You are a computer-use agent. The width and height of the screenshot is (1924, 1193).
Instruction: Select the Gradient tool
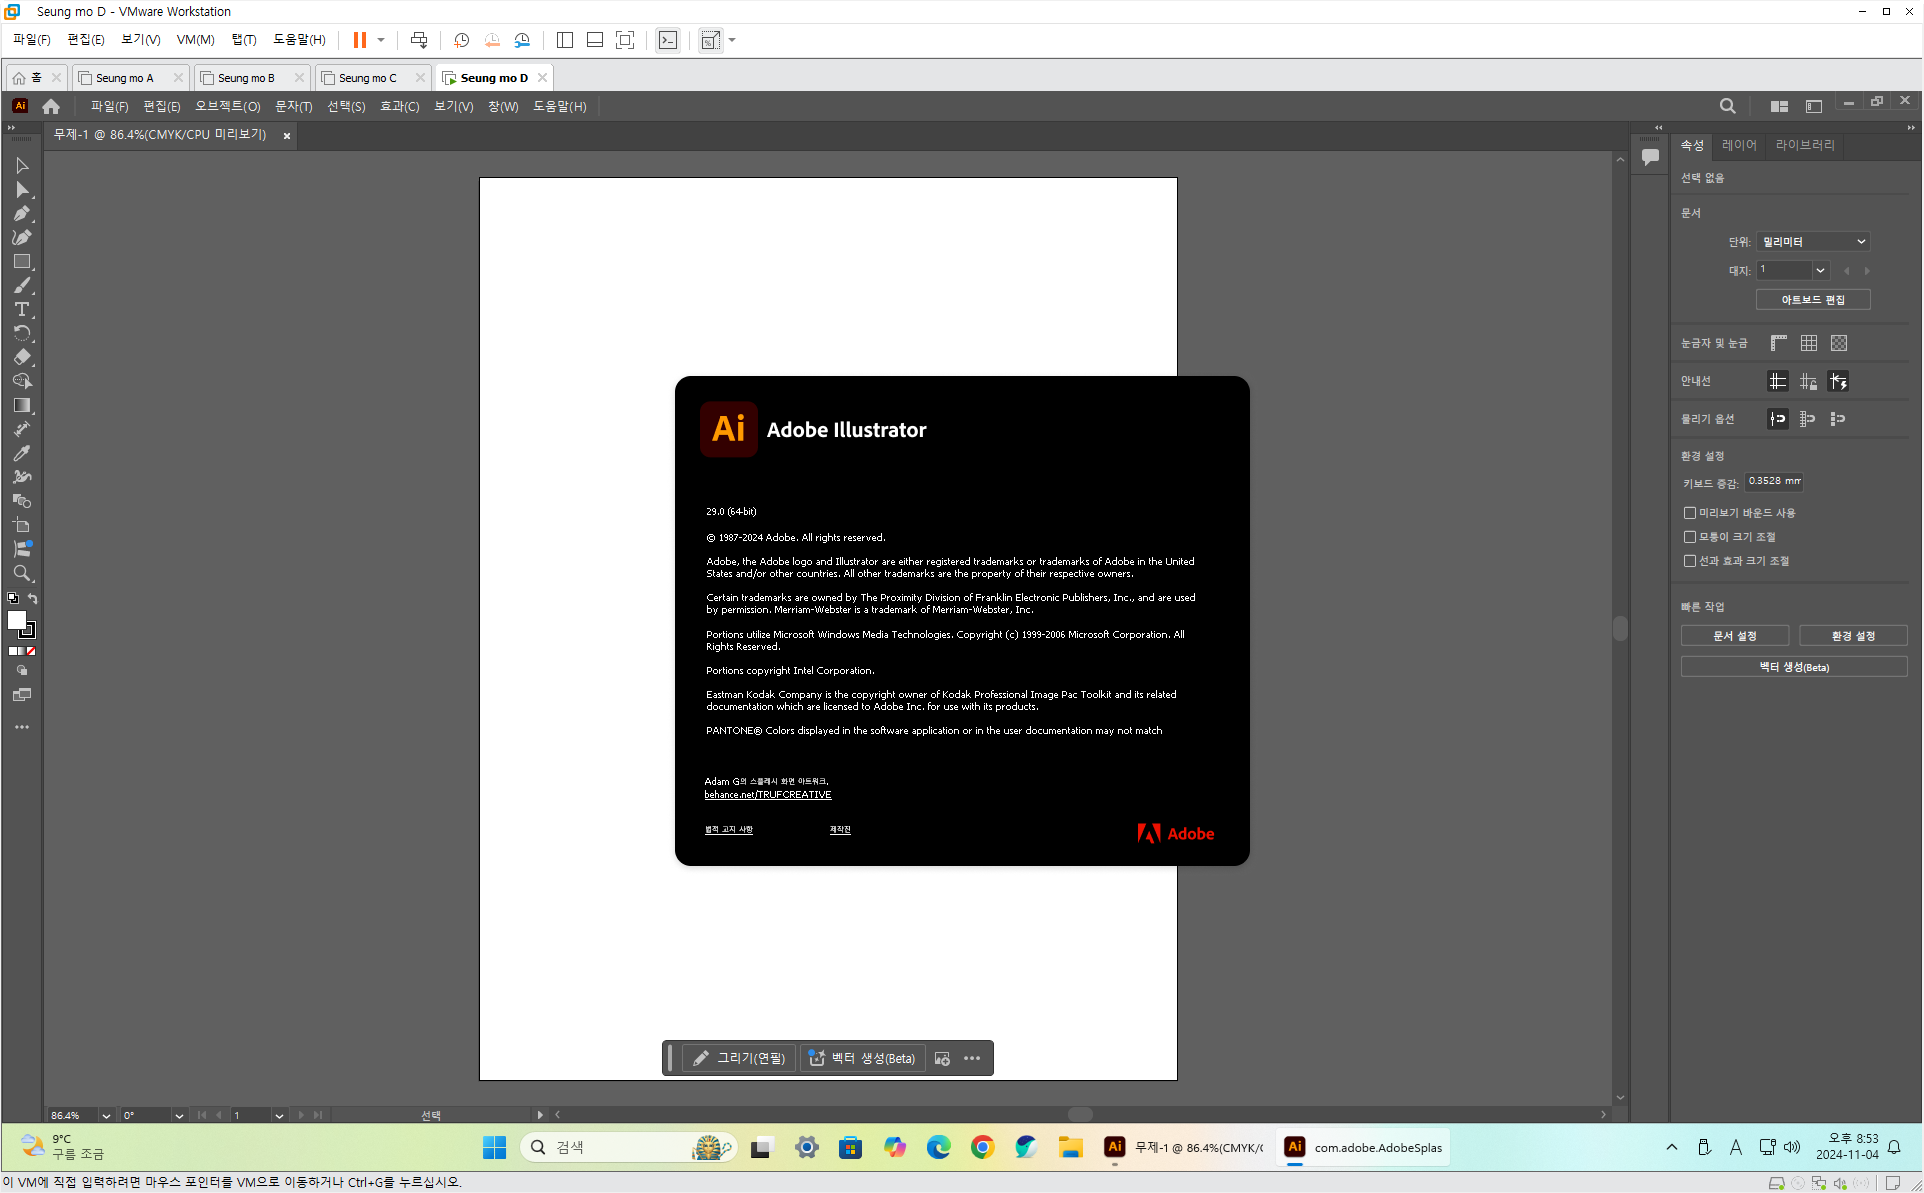[x=22, y=405]
